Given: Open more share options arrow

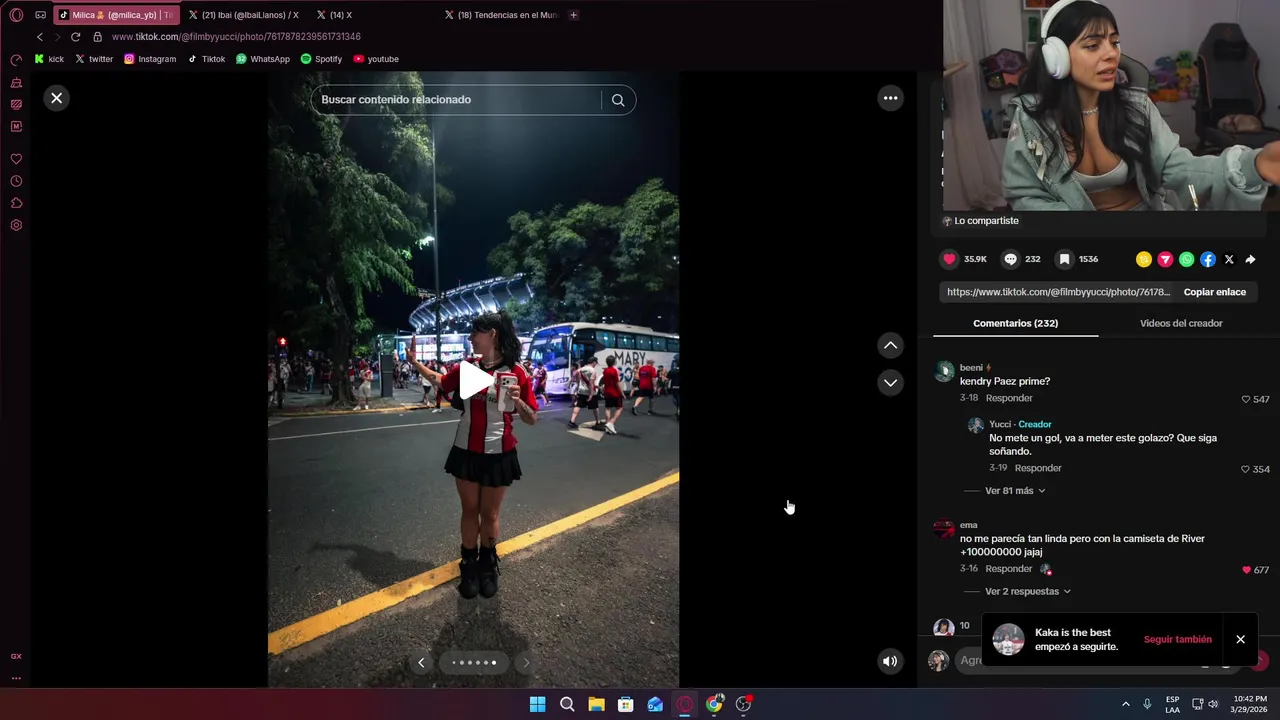Looking at the screenshot, I should pos(1250,259).
